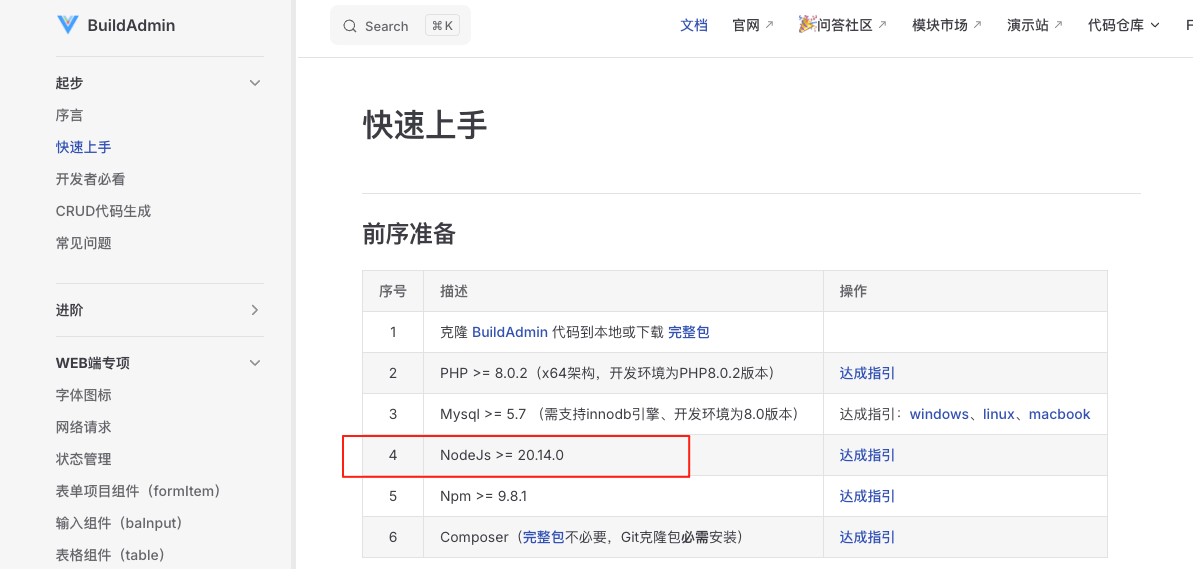Open 开发者必看 in the sidebar
The image size is (1193, 569).
(91, 180)
